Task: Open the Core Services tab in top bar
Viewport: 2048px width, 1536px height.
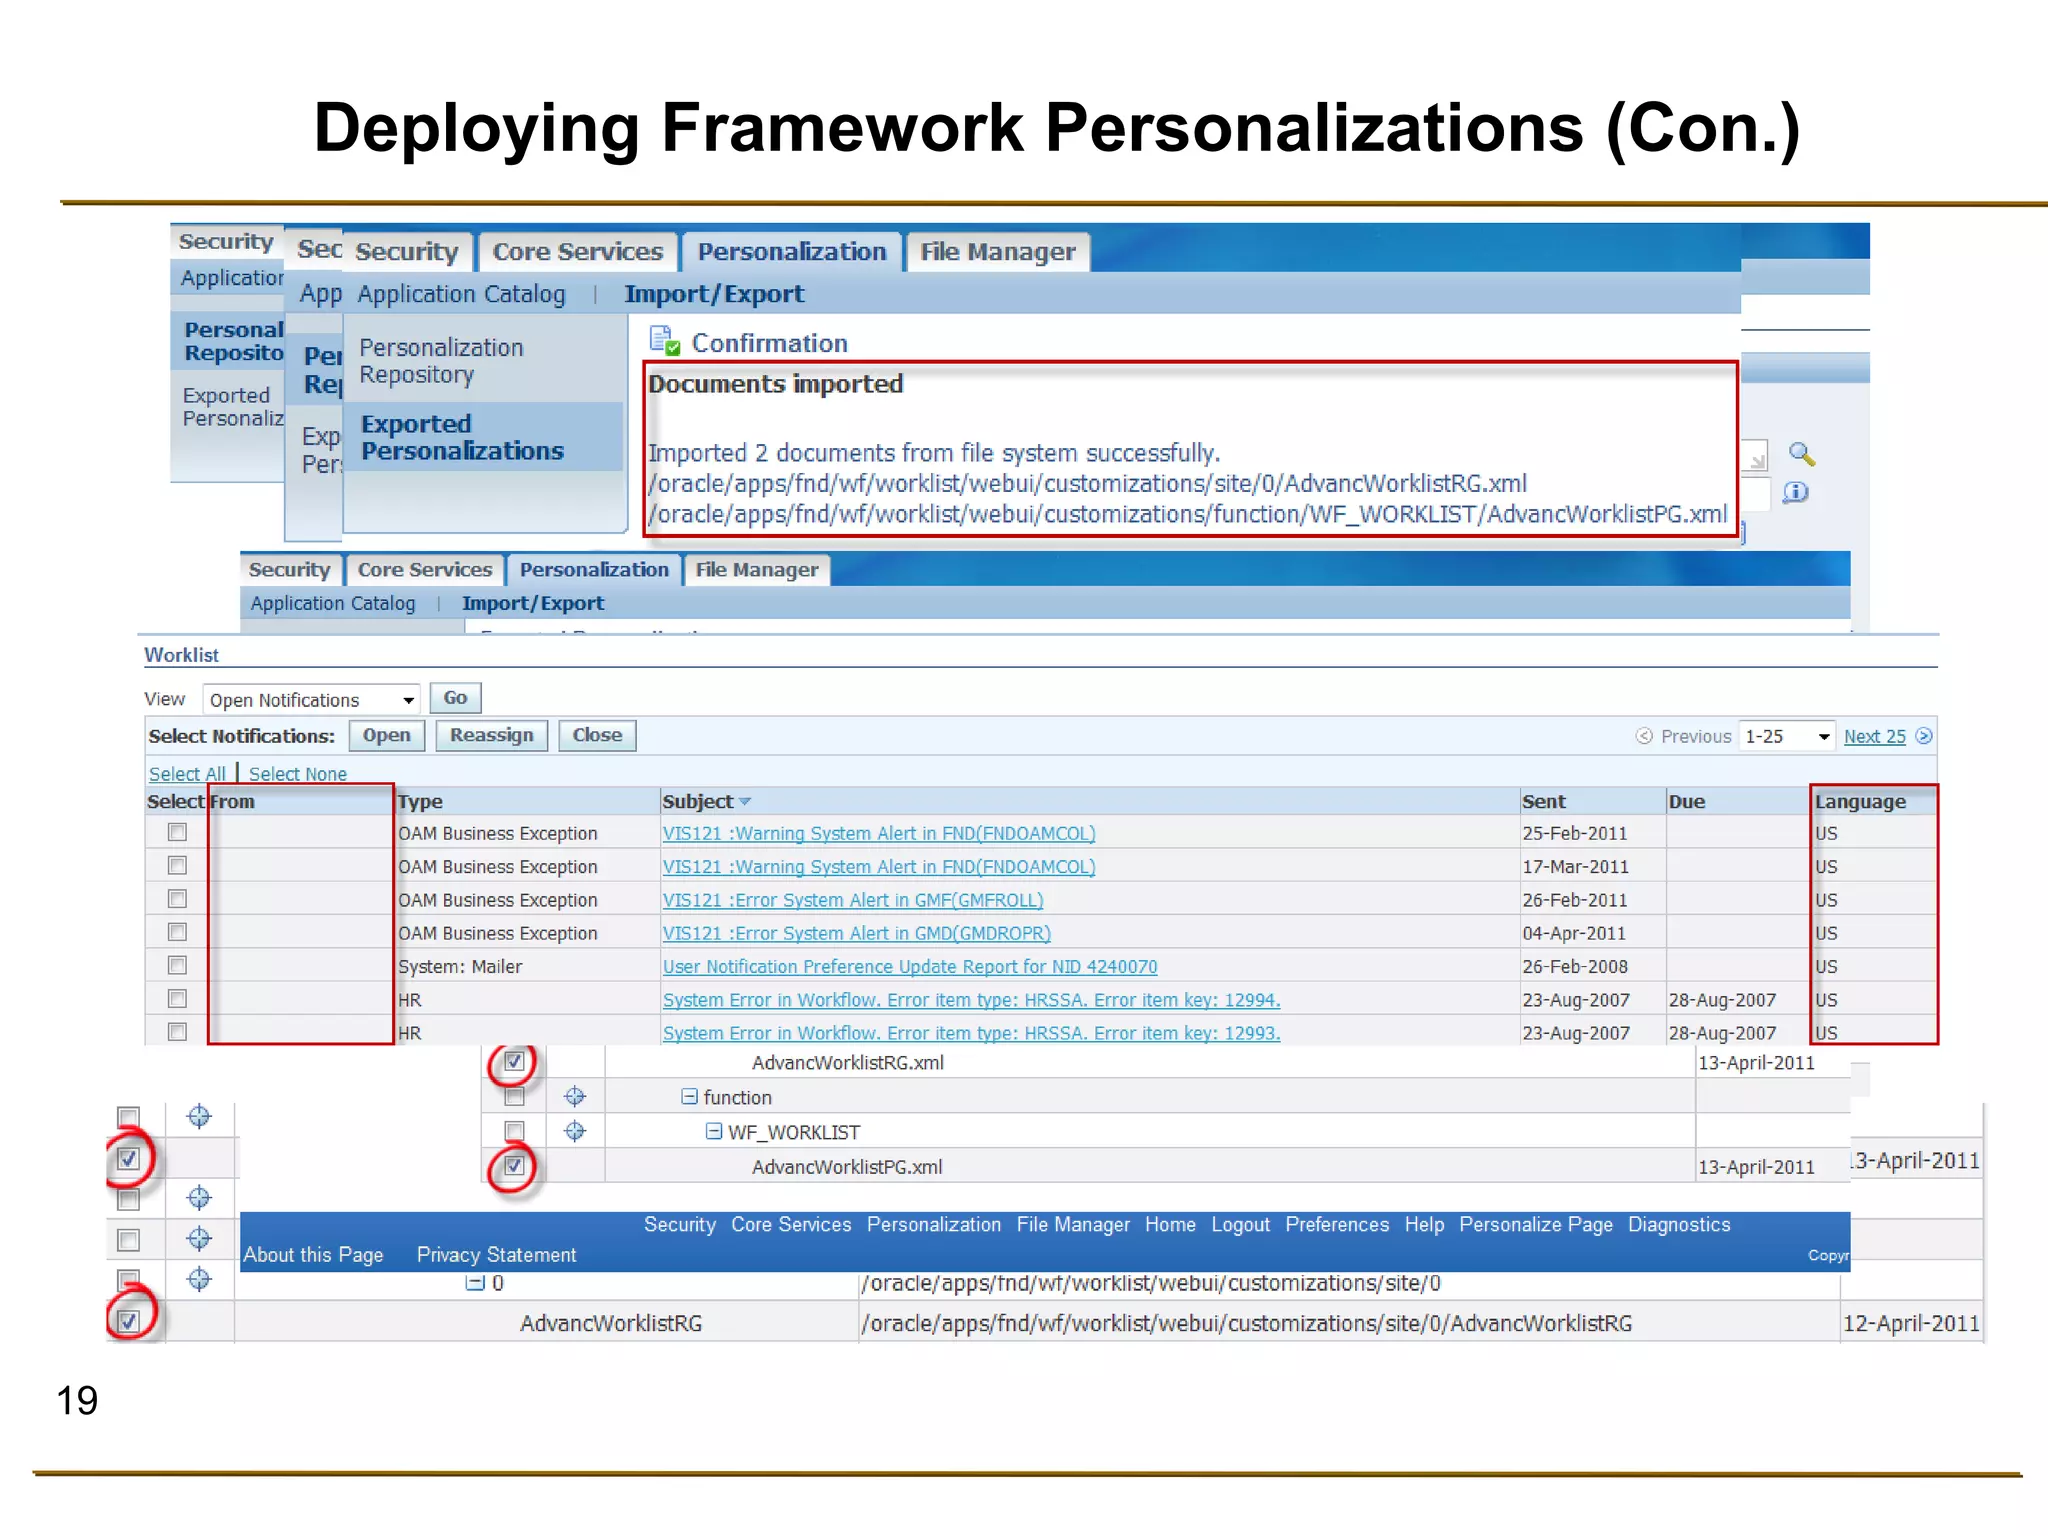Action: coord(577,252)
